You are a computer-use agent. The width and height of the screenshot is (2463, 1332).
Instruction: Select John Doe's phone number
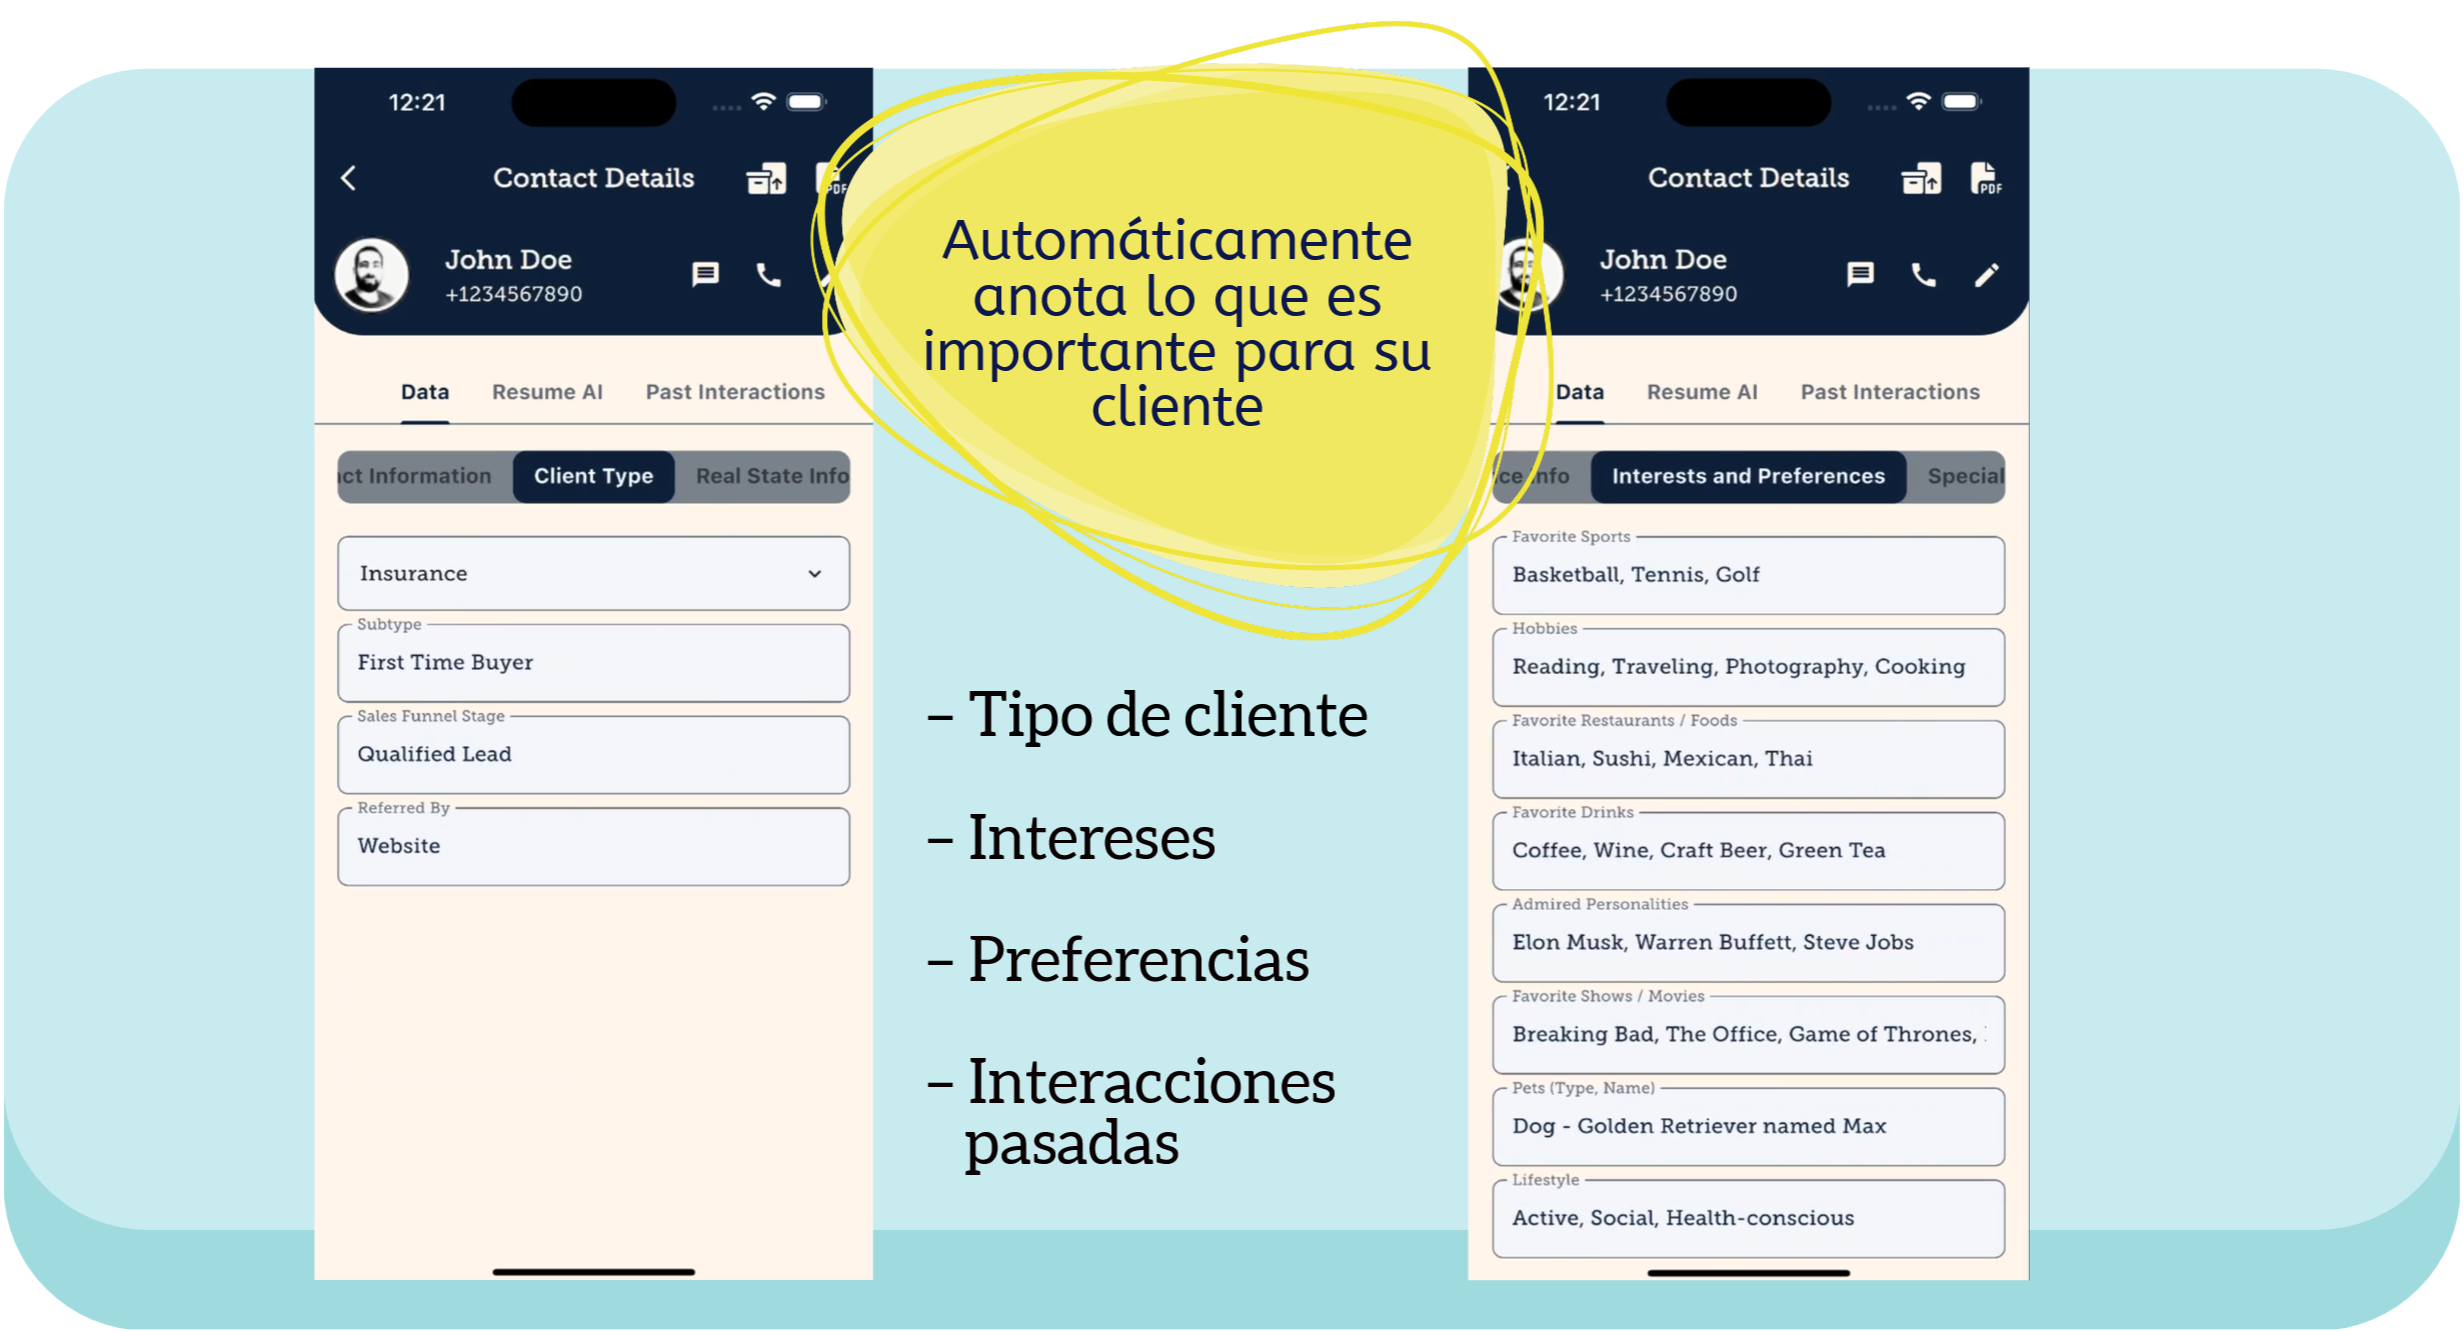pyautogui.click(x=513, y=293)
